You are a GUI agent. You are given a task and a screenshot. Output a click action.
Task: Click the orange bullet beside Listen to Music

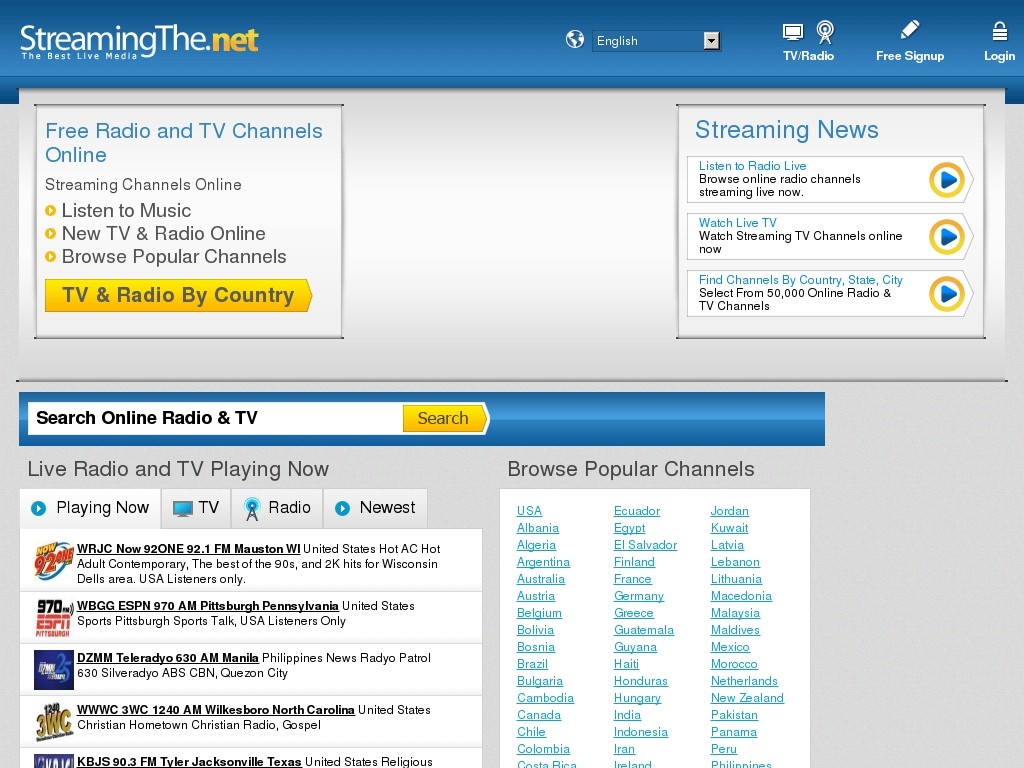click(50, 210)
